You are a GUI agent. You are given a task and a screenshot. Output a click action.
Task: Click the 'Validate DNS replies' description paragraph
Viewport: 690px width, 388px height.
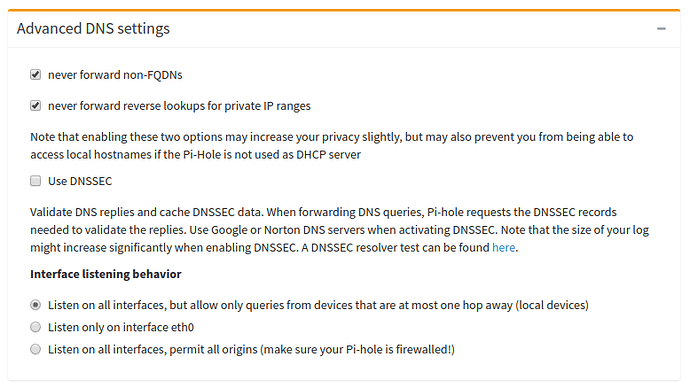coord(339,230)
